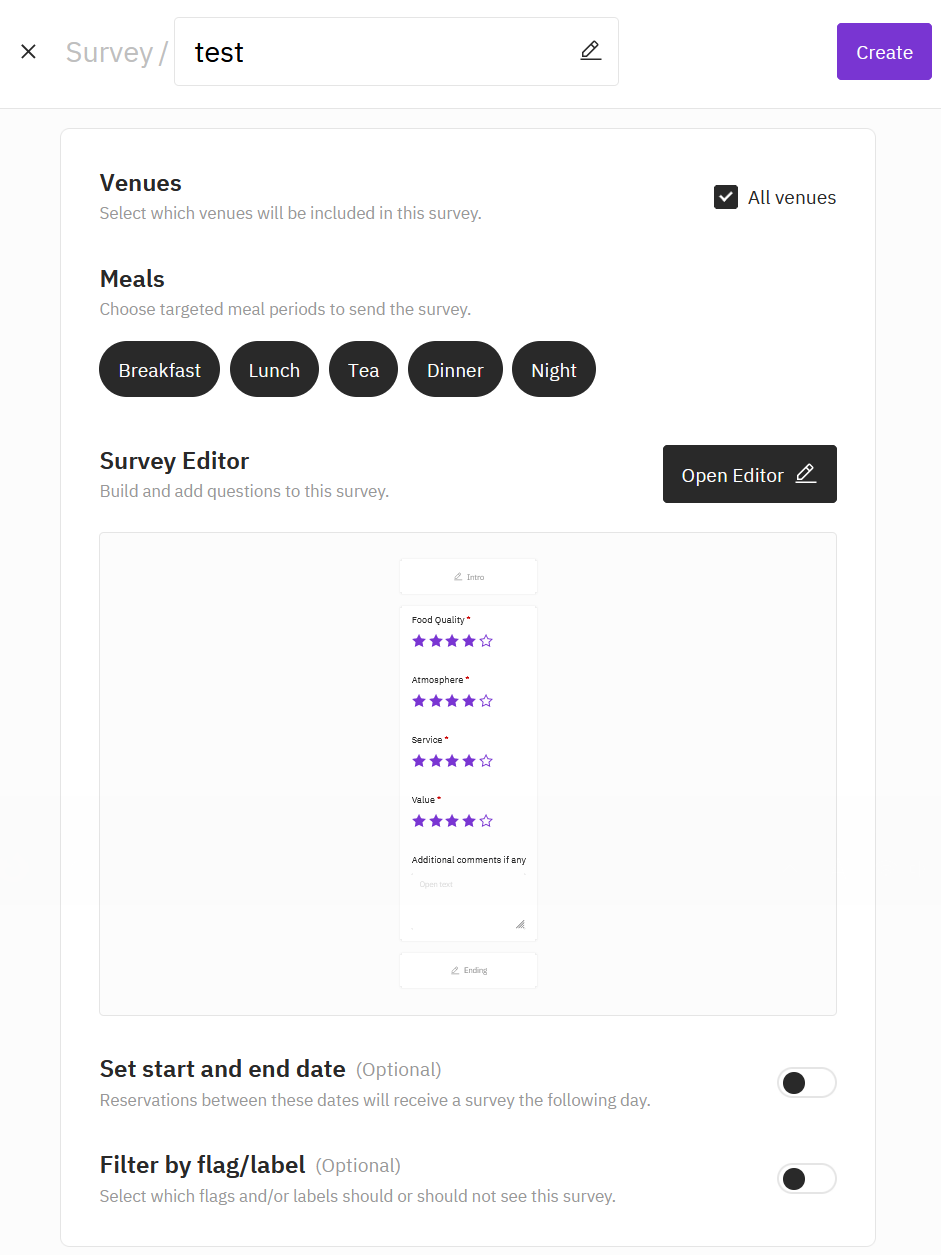
Task: Click the Intro block in preview
Action: [468, 577]
